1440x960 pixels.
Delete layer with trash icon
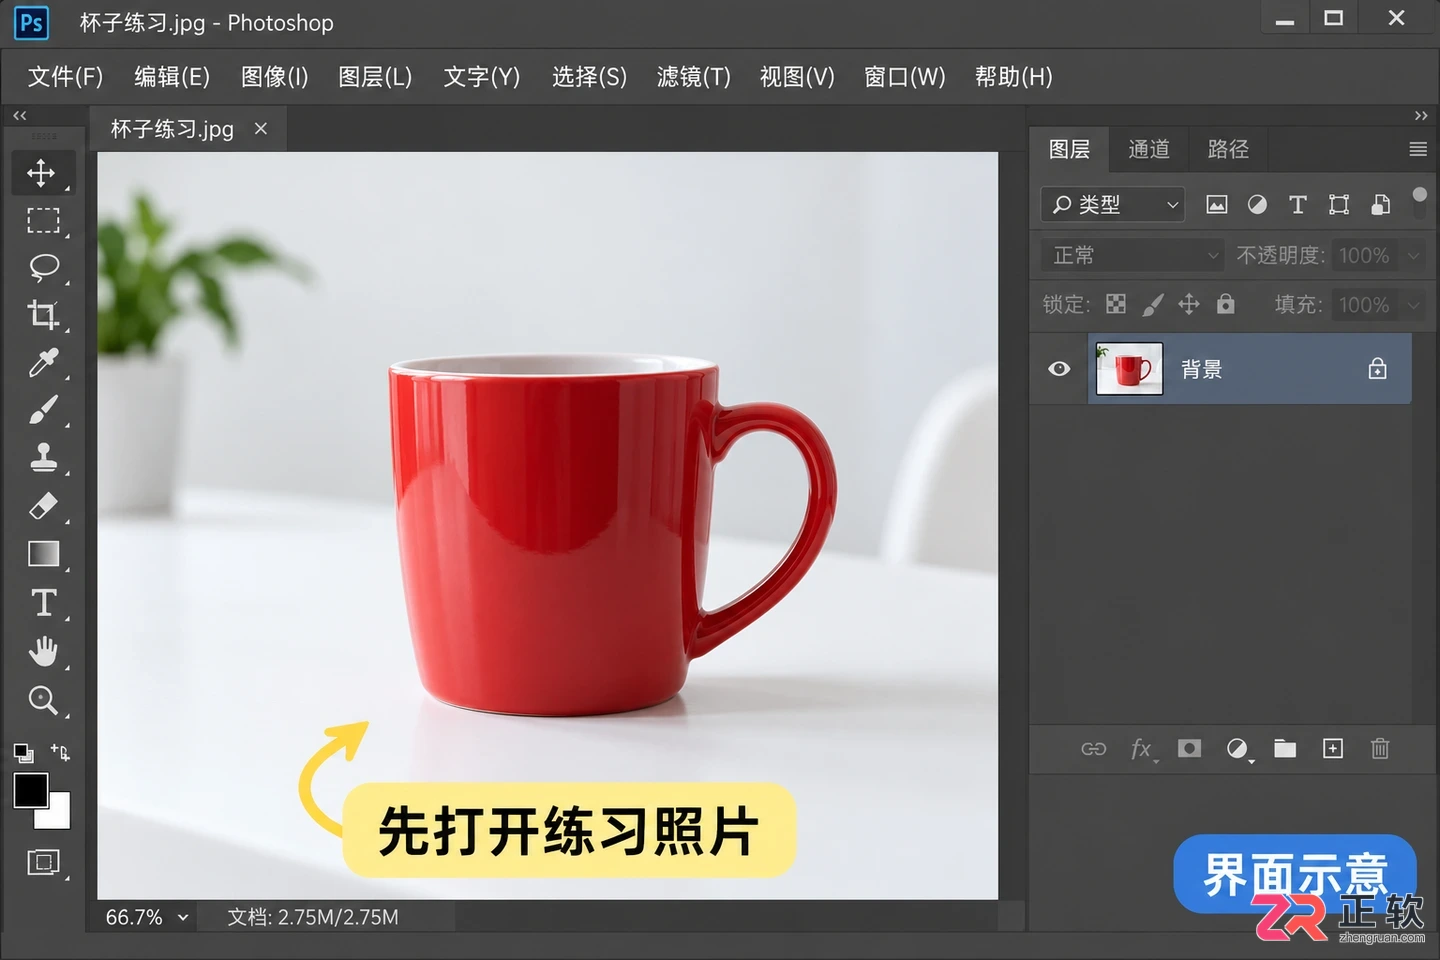(x=1380, y=748)
